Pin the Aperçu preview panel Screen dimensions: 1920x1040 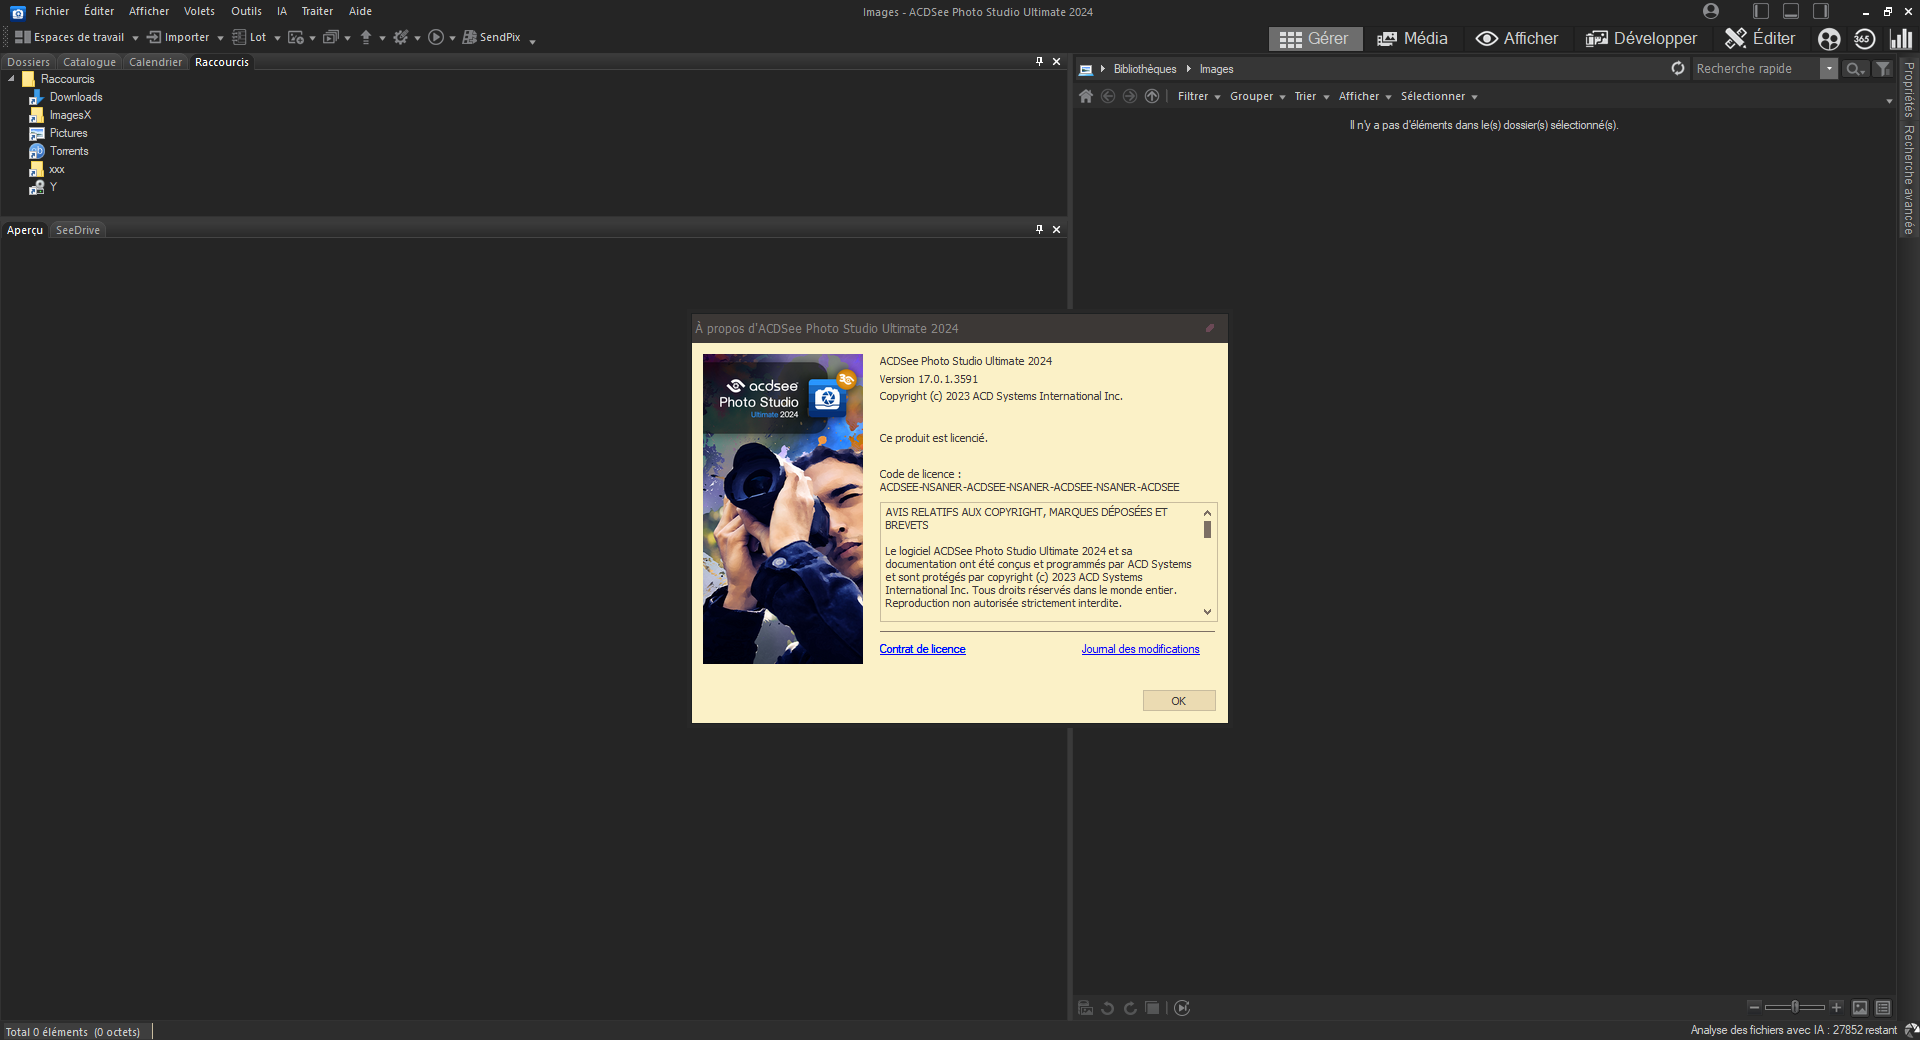[1039, 229]
